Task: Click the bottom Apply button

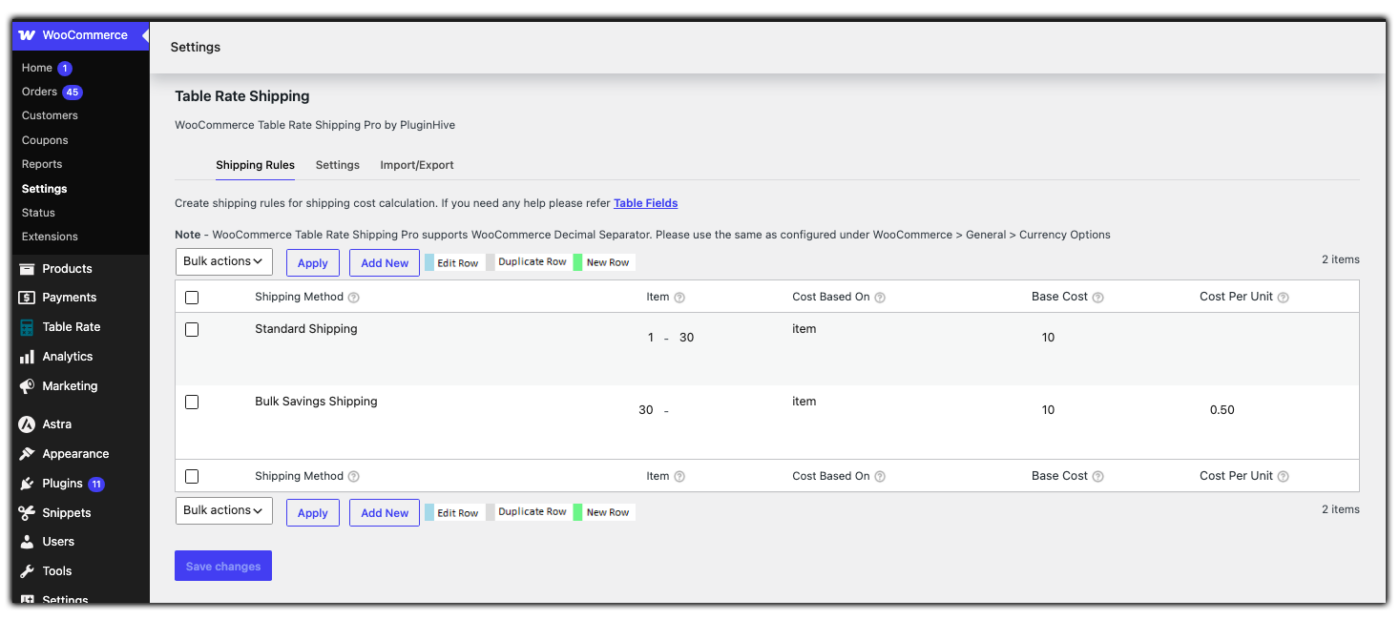Action: pyautogui.click(x=313, y=513)
